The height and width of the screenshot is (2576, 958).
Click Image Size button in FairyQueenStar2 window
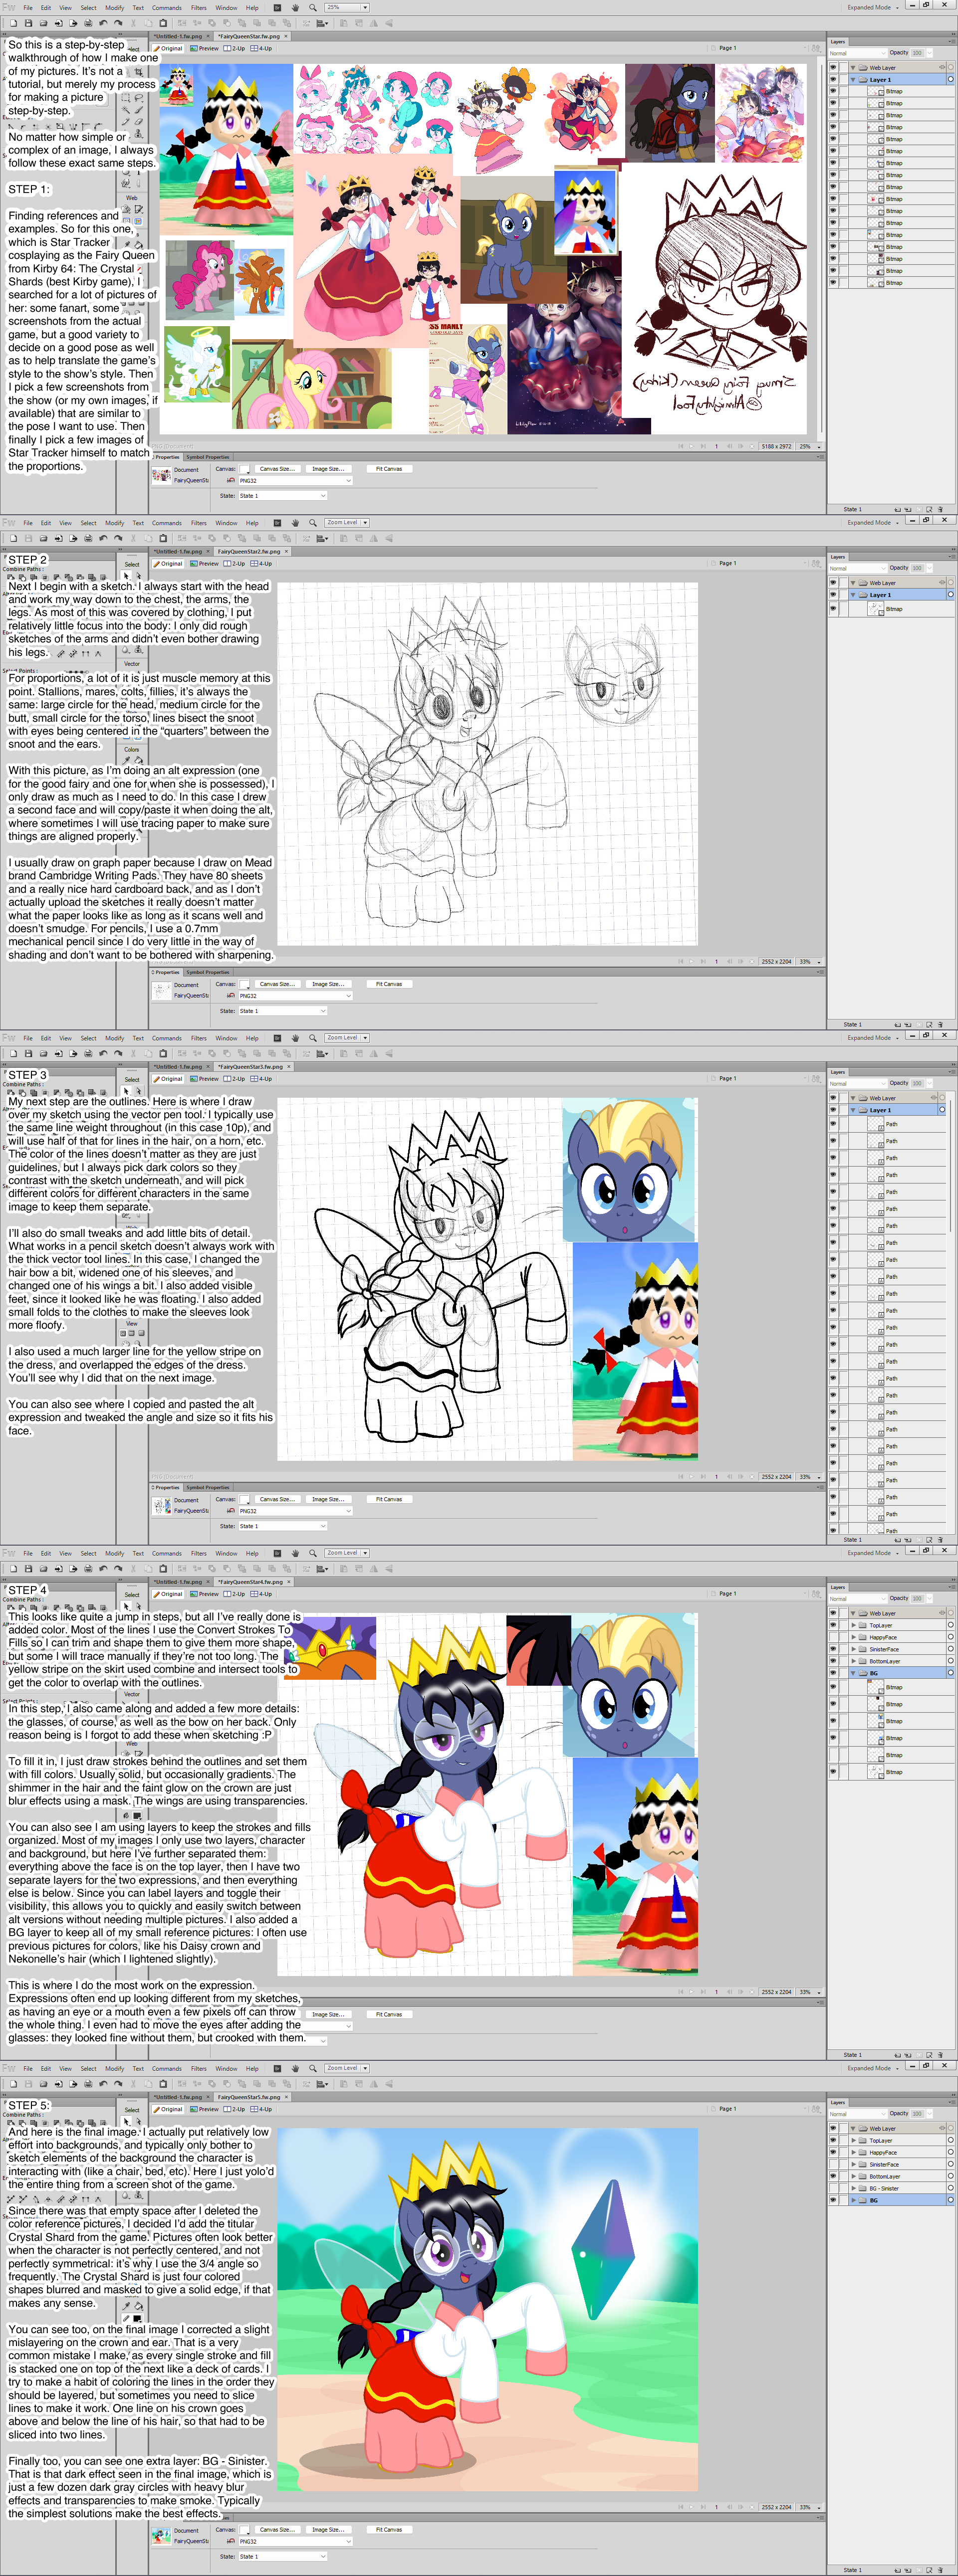click(x=328, y=984)
